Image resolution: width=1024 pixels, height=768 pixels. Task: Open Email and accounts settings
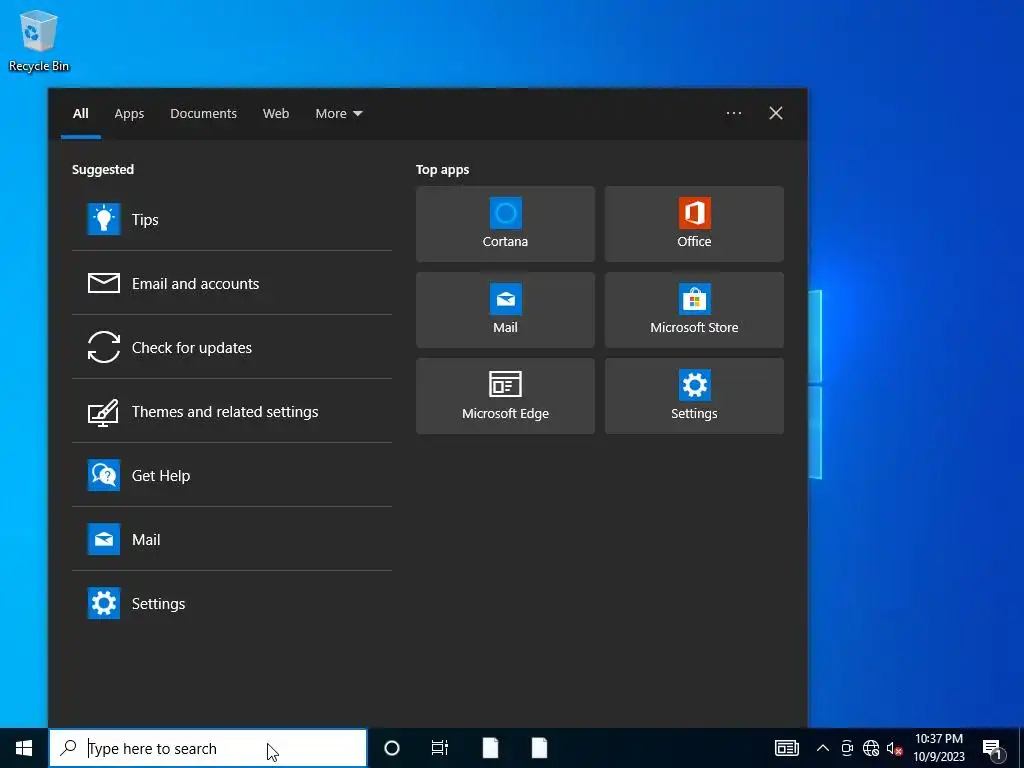[231, 283]
